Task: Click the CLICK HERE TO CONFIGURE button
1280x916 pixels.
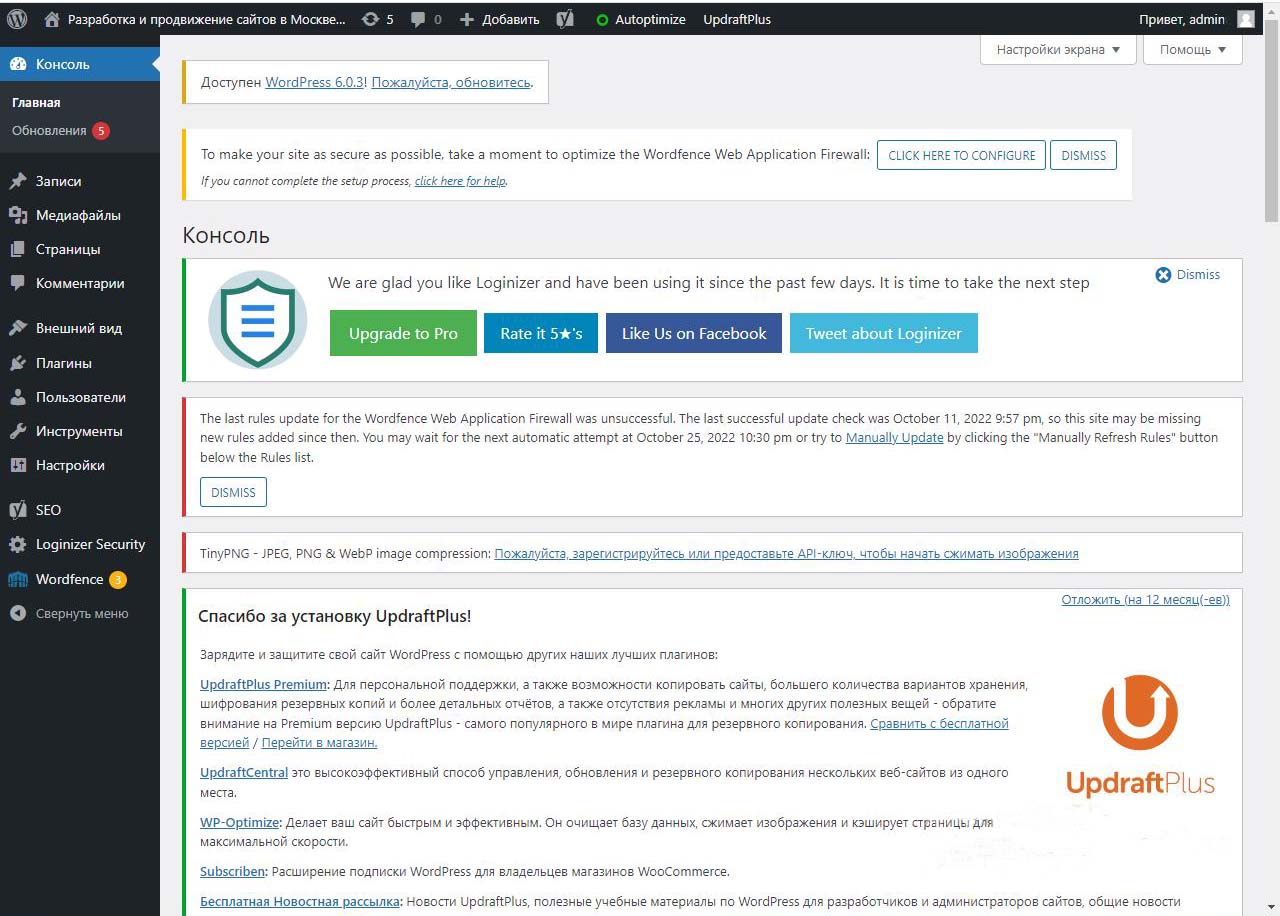Action: point(961,155)
